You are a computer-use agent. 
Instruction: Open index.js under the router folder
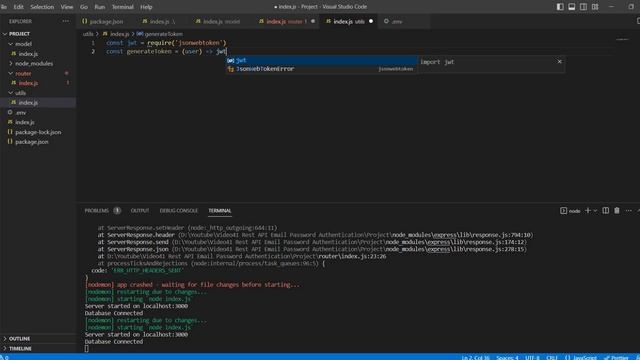[x=28, y=83]
